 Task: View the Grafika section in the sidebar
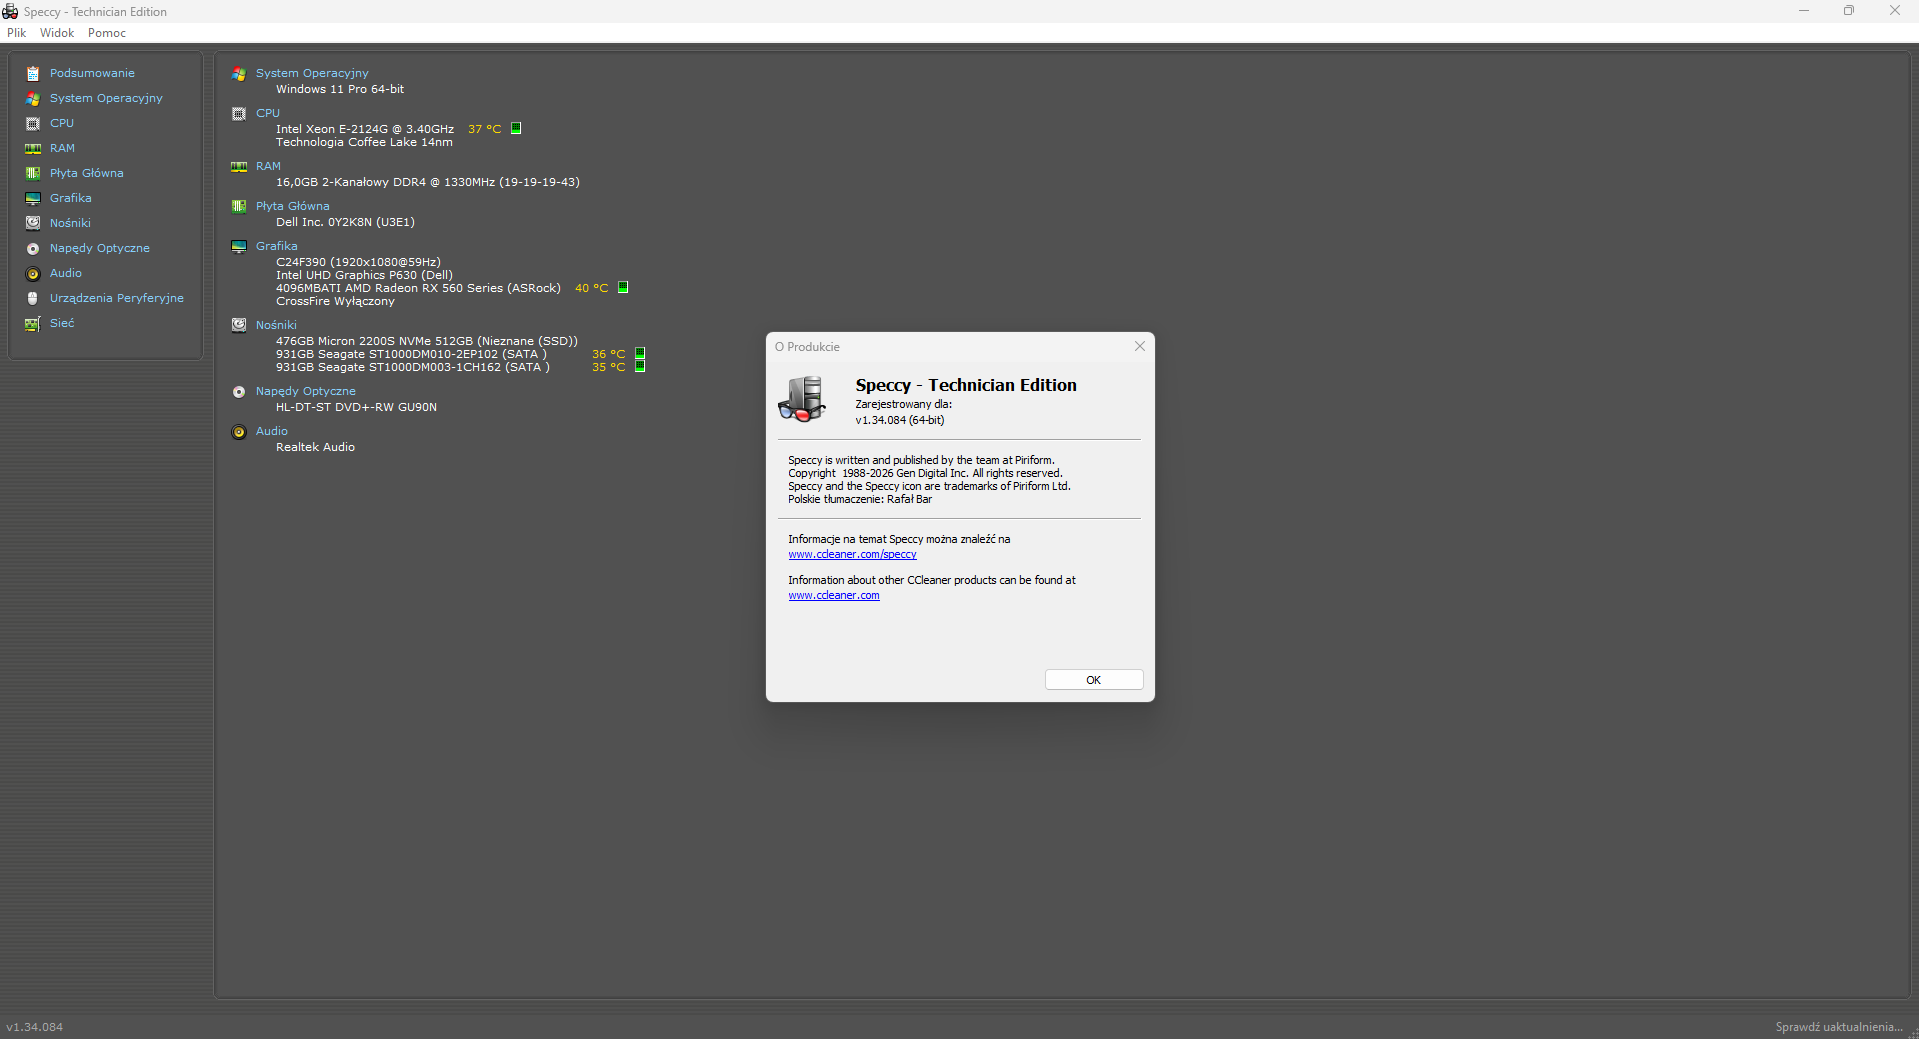click(71, 198)
